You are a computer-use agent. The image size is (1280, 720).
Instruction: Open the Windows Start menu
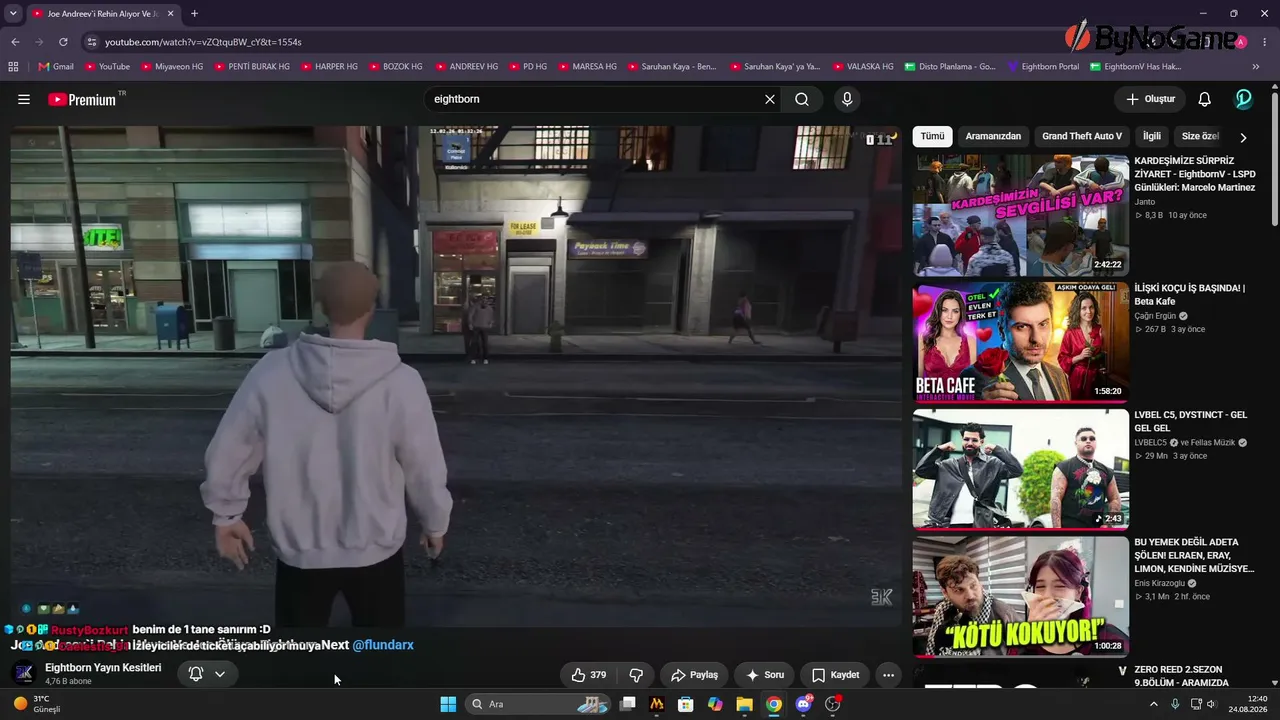(448, 704)
